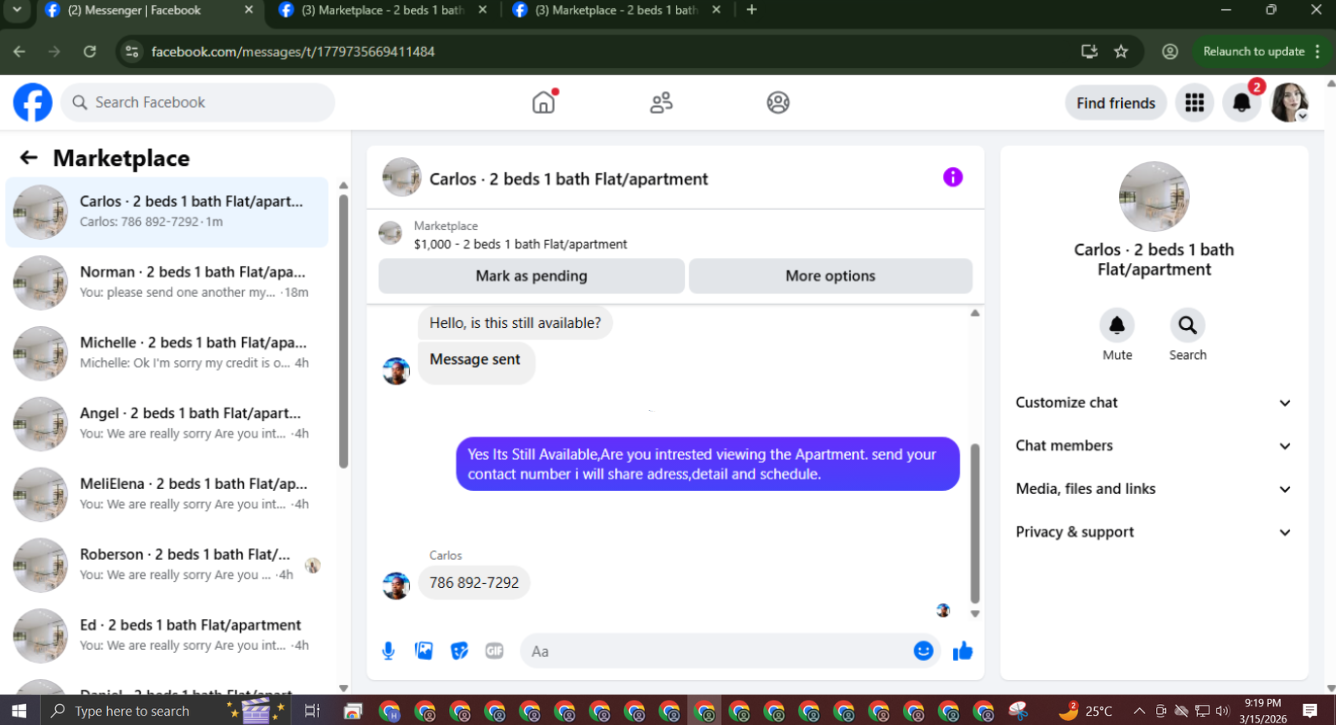Attach a photo or file
This screenshot has width=1336, height=725.
point(424,651)
